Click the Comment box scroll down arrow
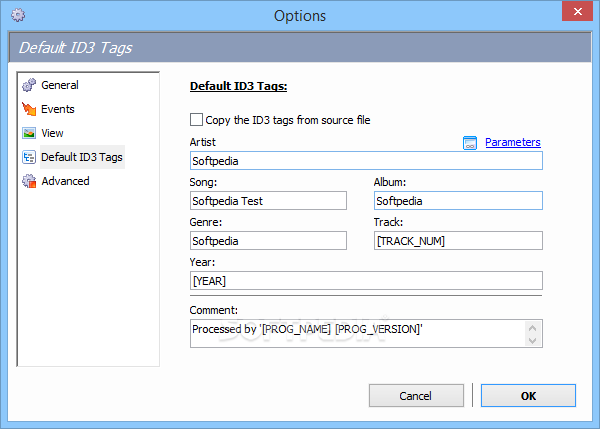600x429 pixels. [x=532, y=340]
